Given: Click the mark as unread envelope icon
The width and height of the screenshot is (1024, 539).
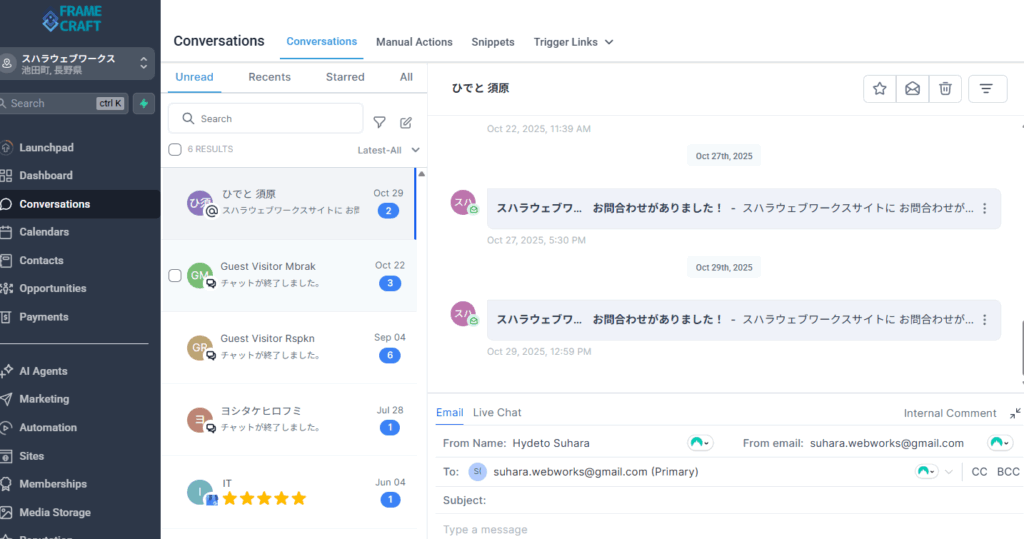Looking at the screenshot, I should [912, 89].
